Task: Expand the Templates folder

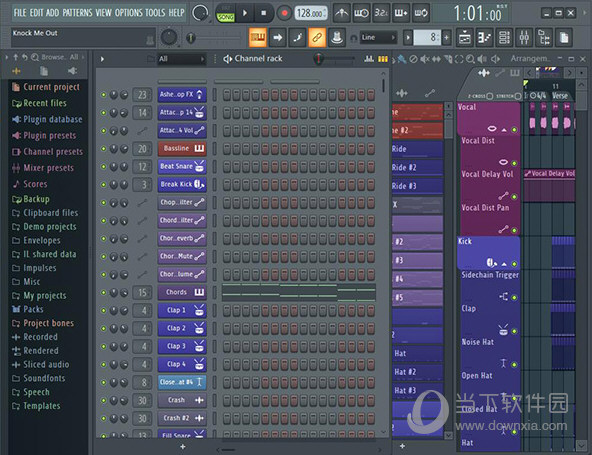Action: (36, 406)
